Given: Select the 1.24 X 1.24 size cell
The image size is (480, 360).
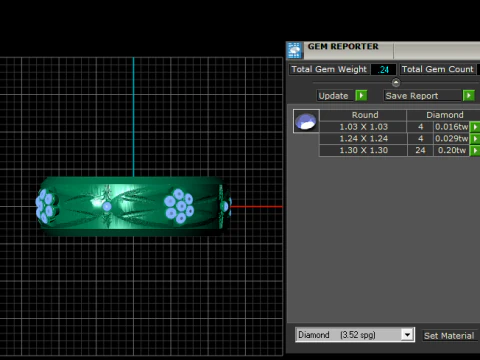Looking at the screenshot, I should tap(363, 139).
